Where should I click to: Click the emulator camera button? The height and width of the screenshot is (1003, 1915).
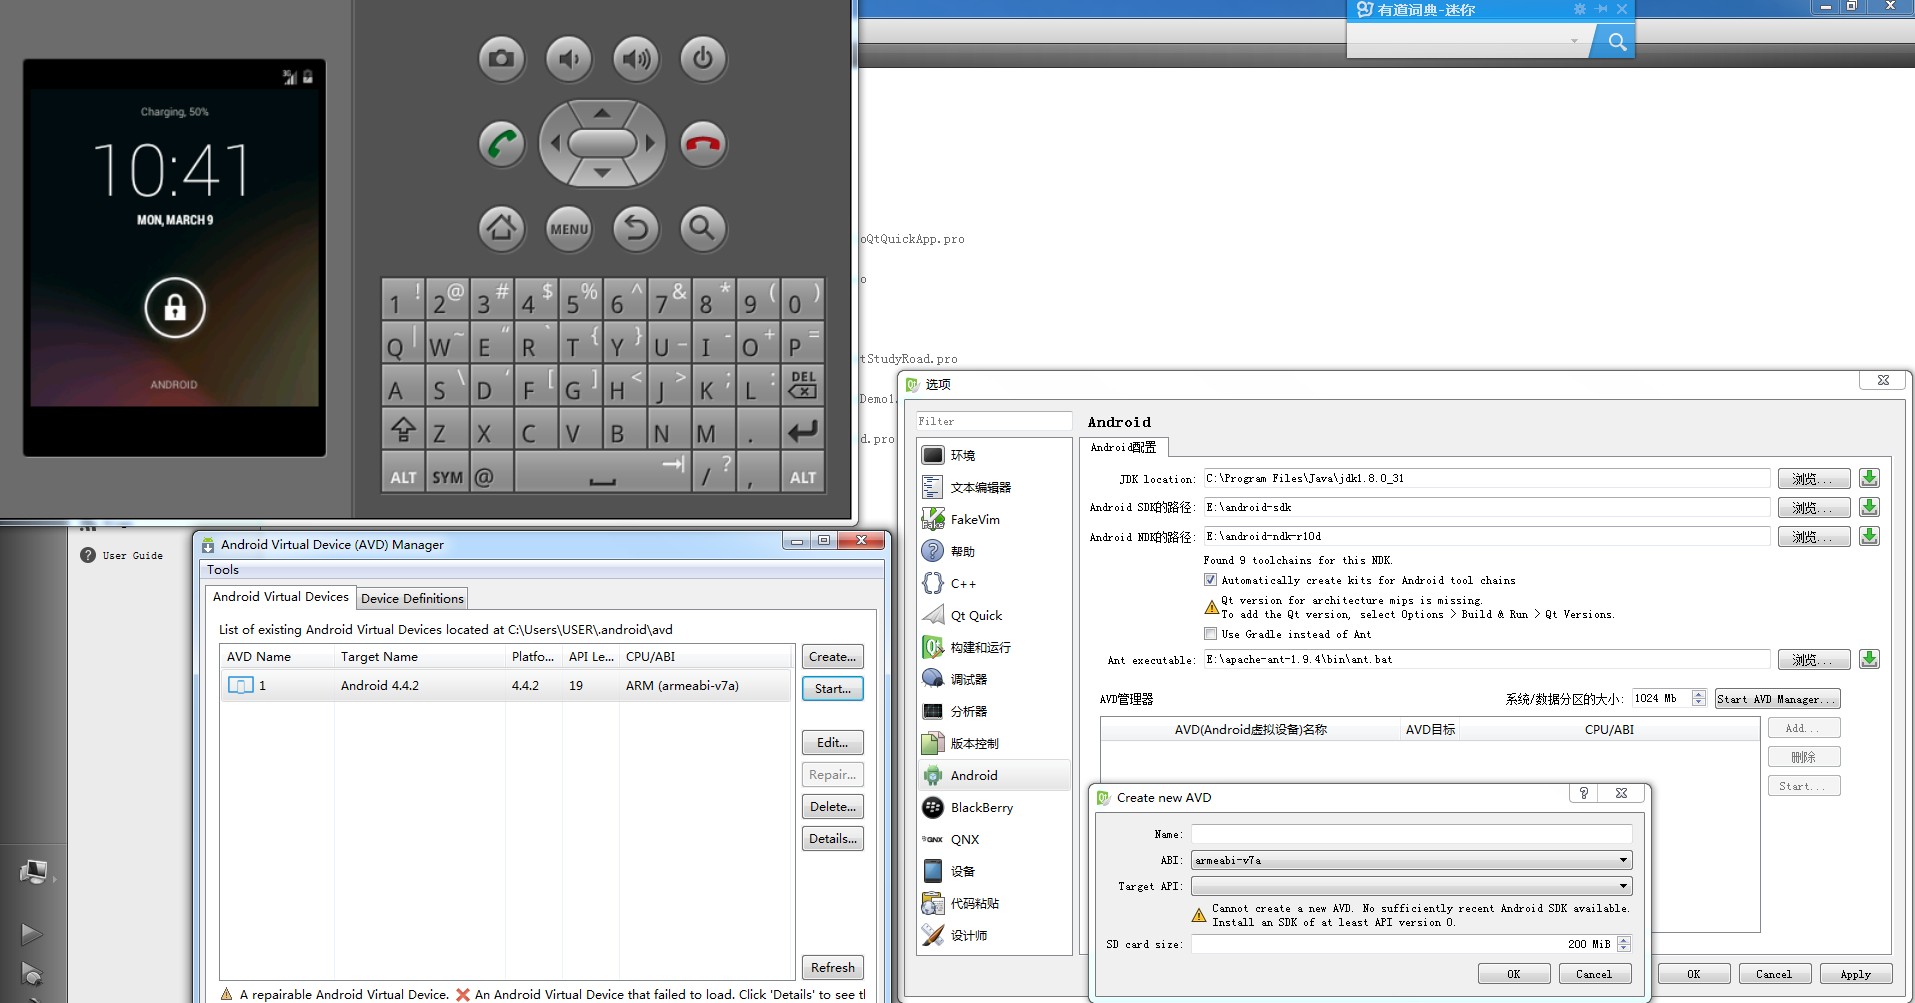click(501, 59)
